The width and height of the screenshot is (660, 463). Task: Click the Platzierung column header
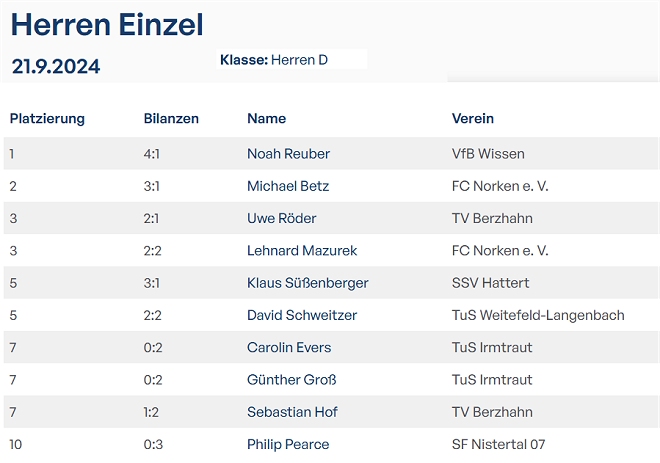coord(47,119)
